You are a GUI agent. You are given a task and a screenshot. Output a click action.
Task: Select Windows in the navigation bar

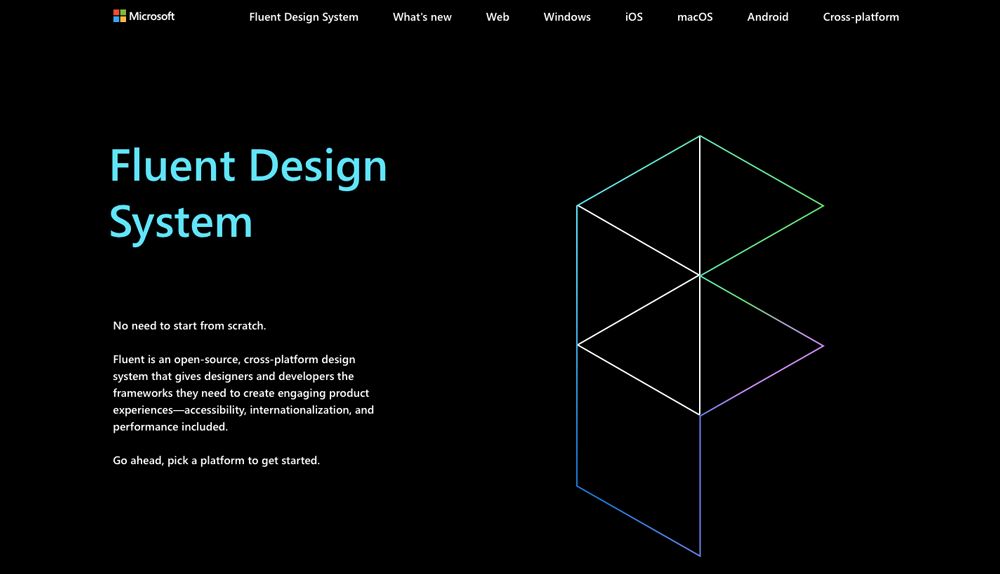567,17
